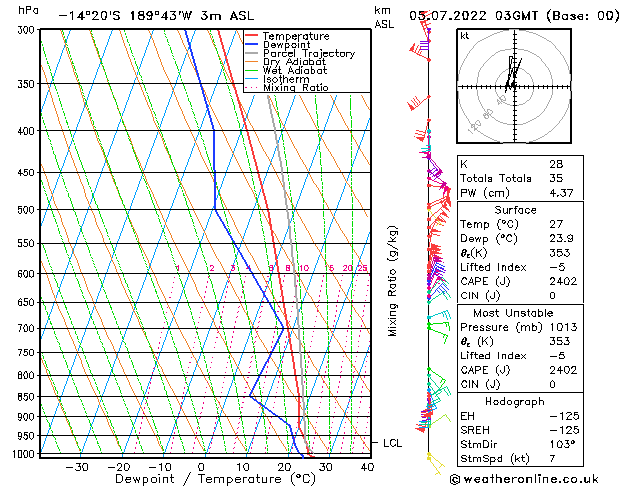Click the Hodograph section heading

pos(515,401)
